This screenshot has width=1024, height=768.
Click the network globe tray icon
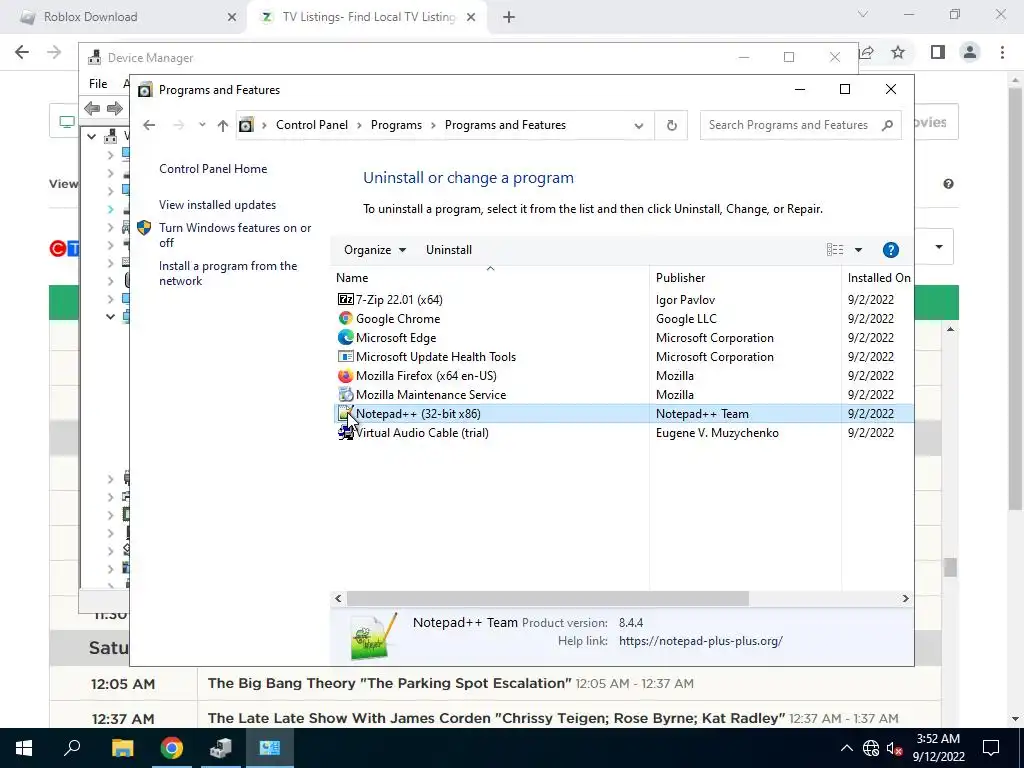click(x=871, y=748)
